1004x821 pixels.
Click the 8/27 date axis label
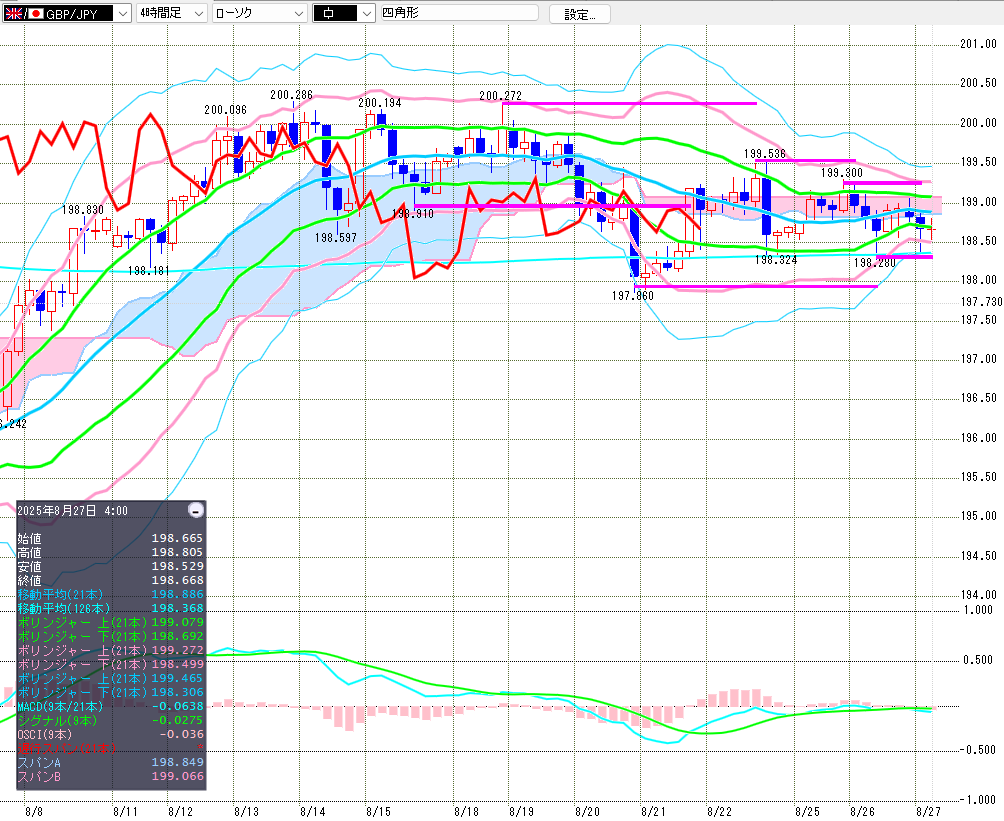(x=928, y=811)
